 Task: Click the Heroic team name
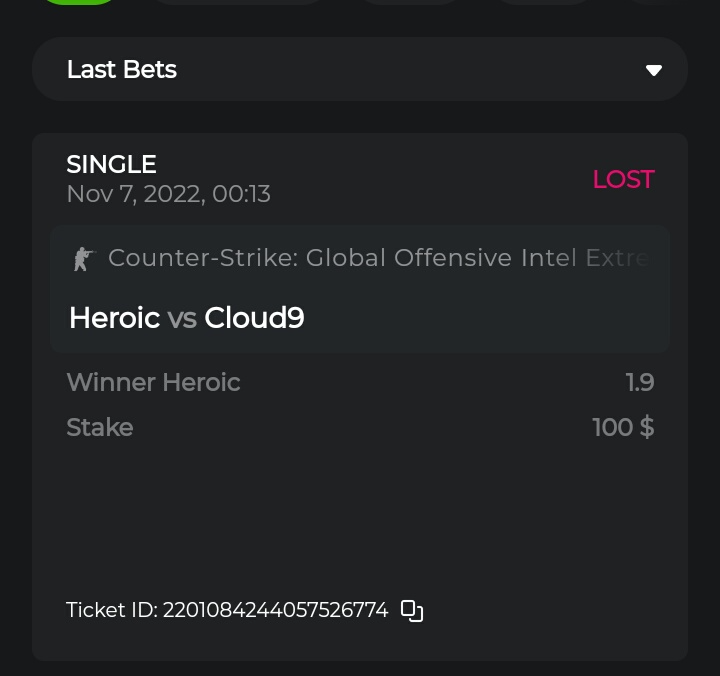click(x=114, y=318)
